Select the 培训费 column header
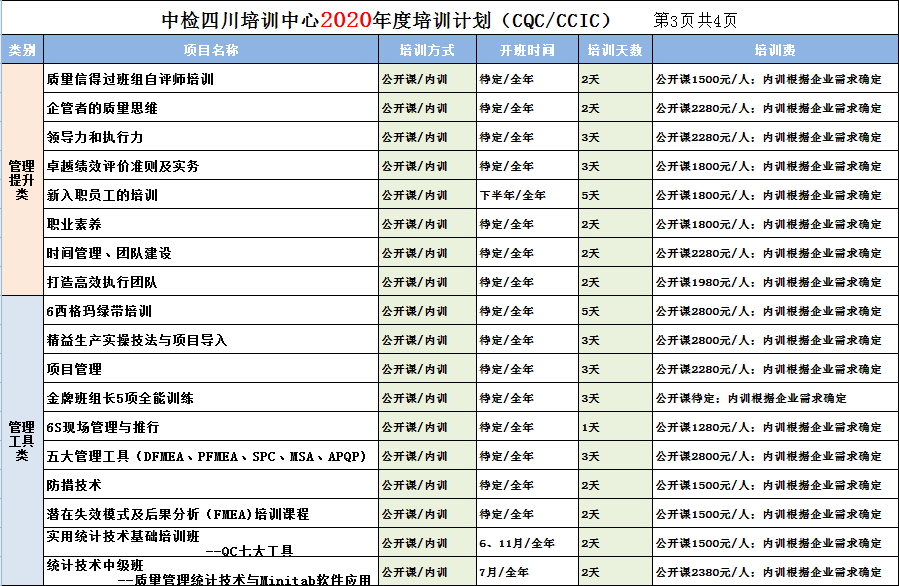This screenshot has height=586, width=899. tap(774, 49)
